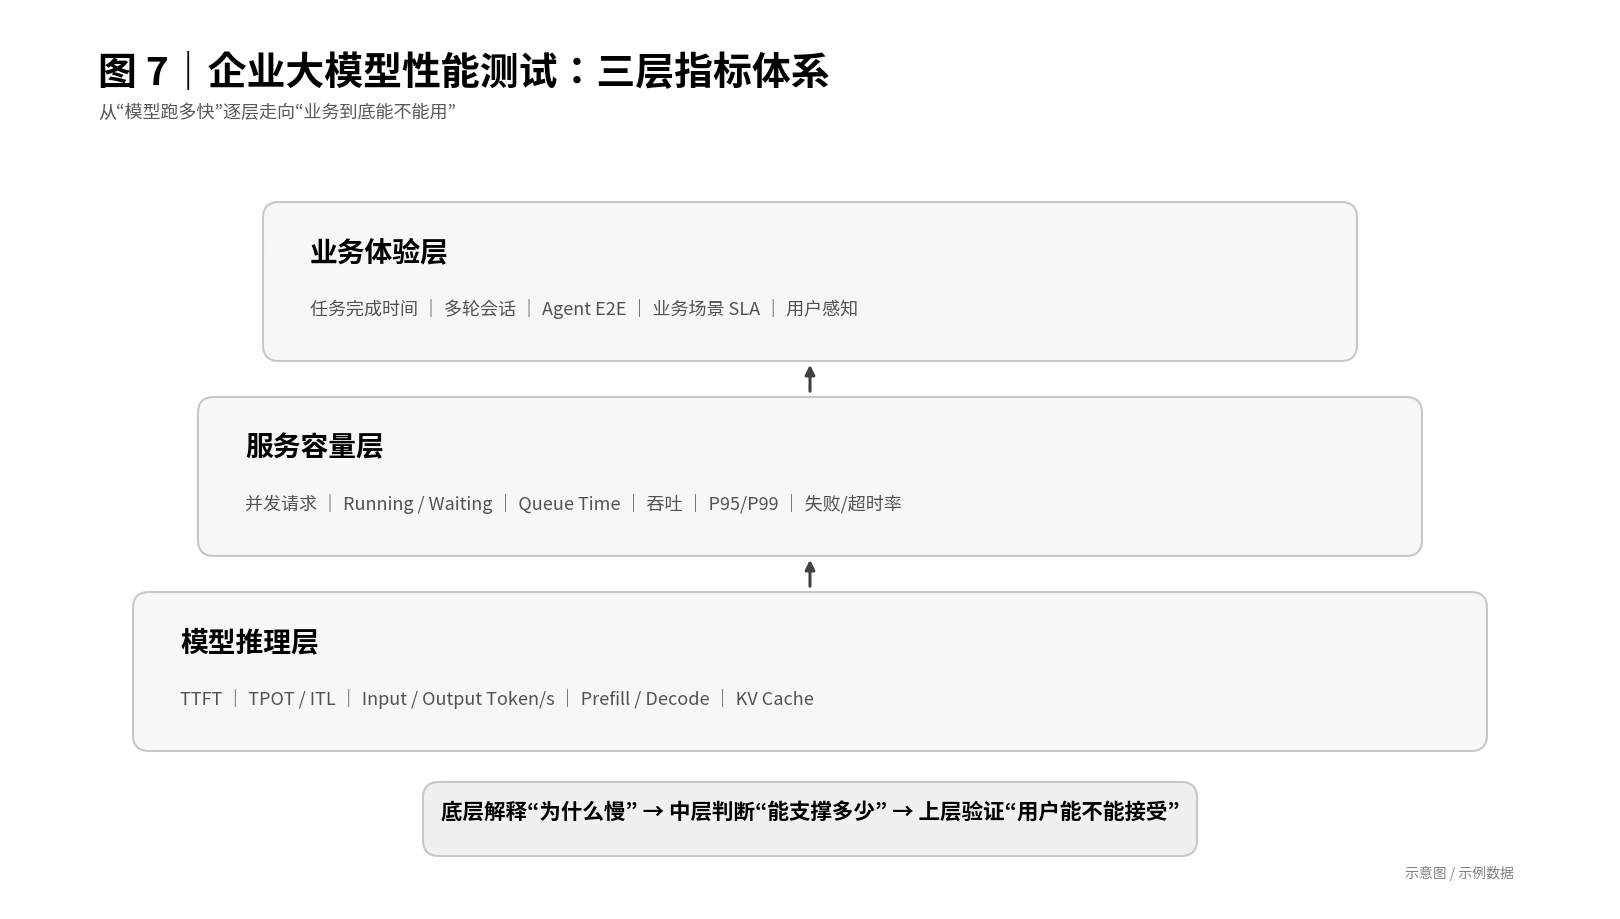Click the title 企业大模型性能测试:三层指标体系
Viewport: 1620px width, 919px height.
pos(518,71)
